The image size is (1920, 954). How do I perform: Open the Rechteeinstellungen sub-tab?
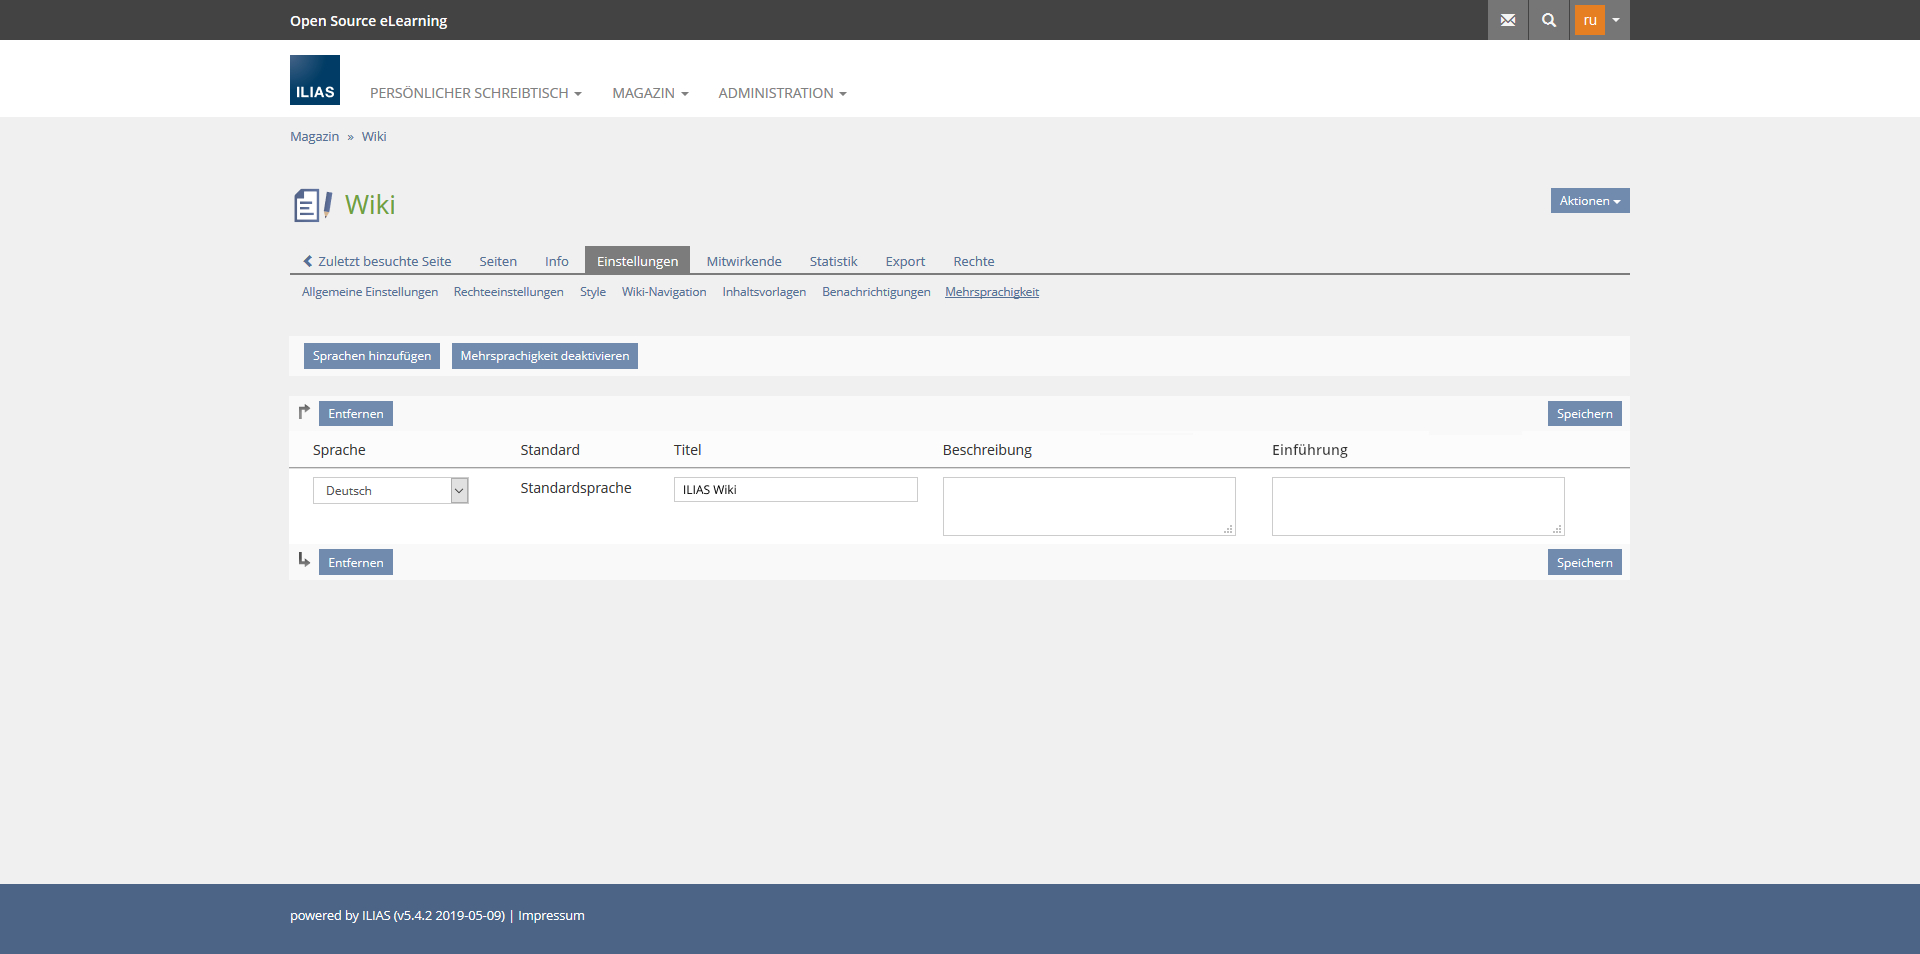click(x=508, y=292)
